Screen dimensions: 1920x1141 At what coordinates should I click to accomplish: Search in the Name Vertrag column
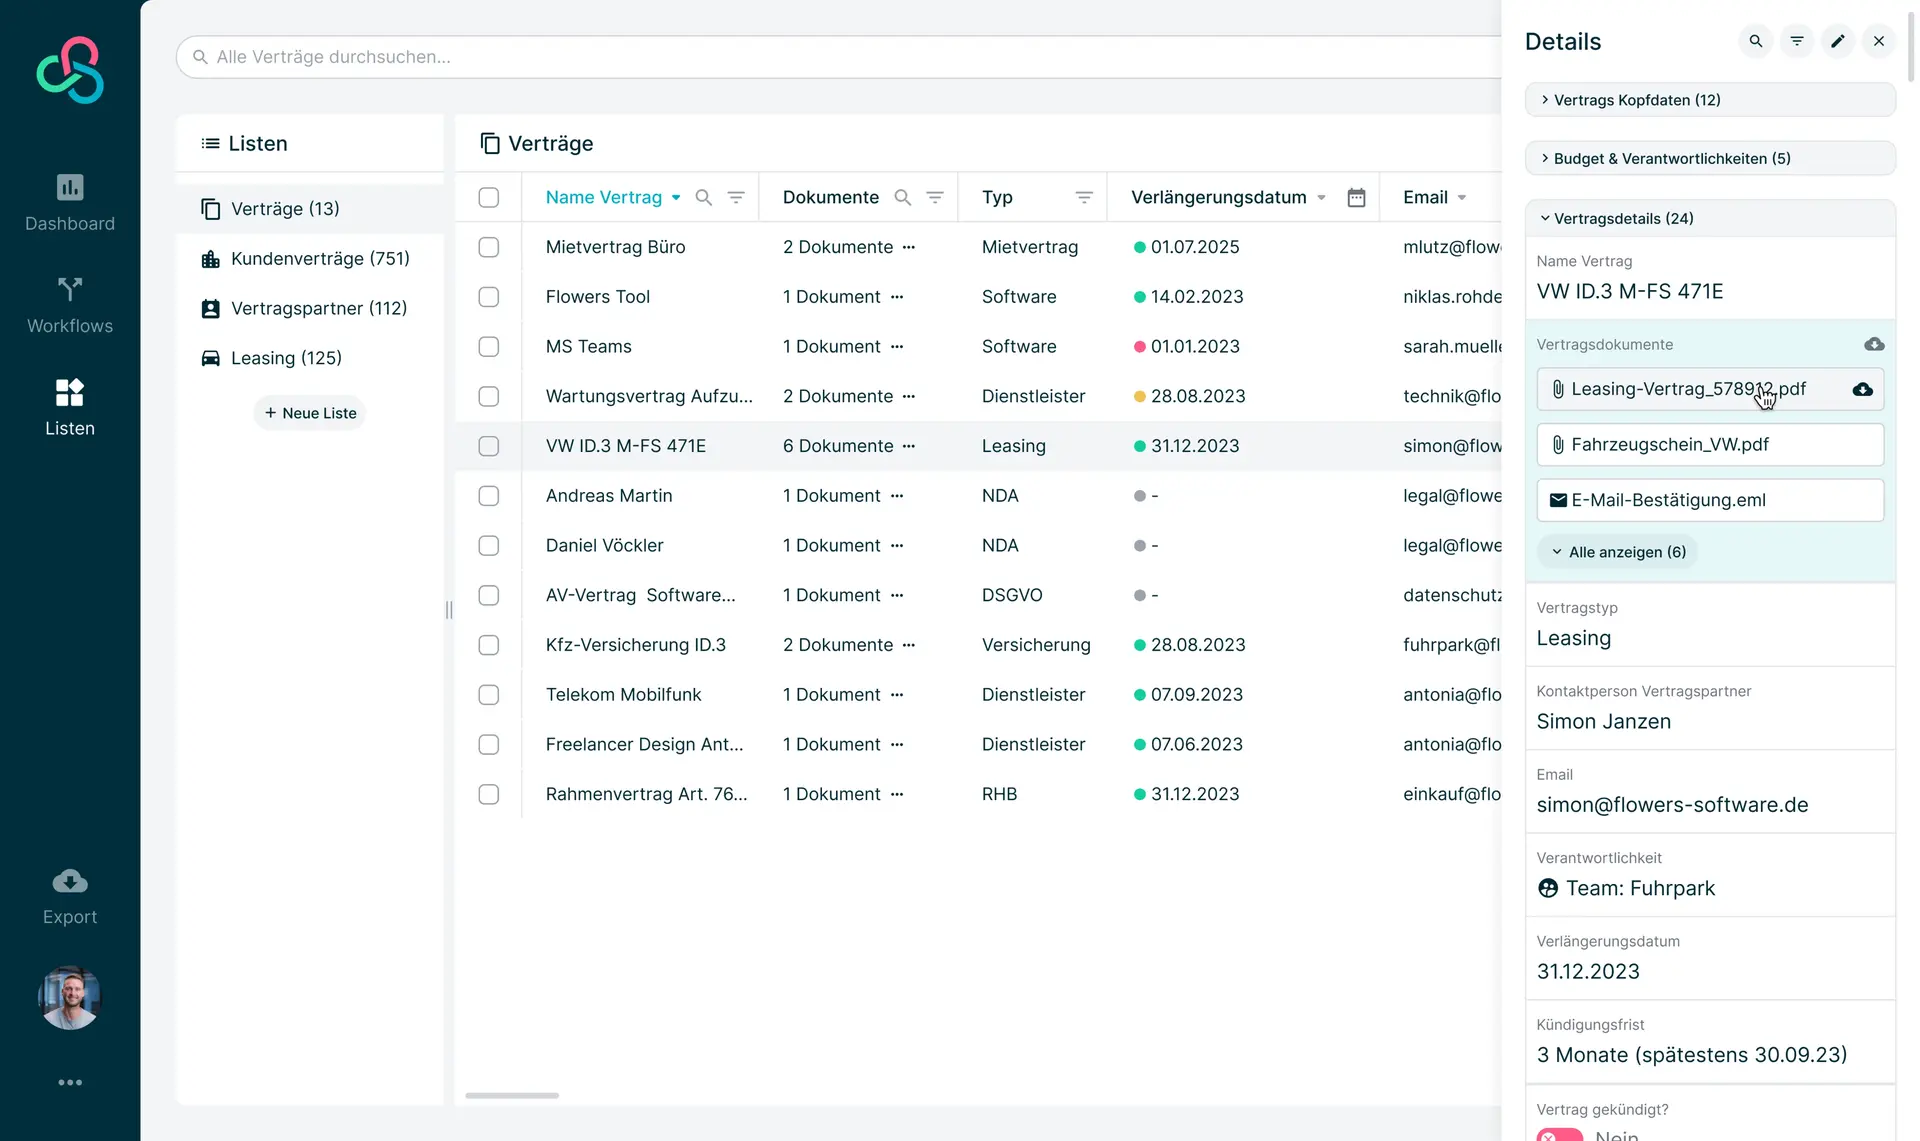click(x=704, y=197)
